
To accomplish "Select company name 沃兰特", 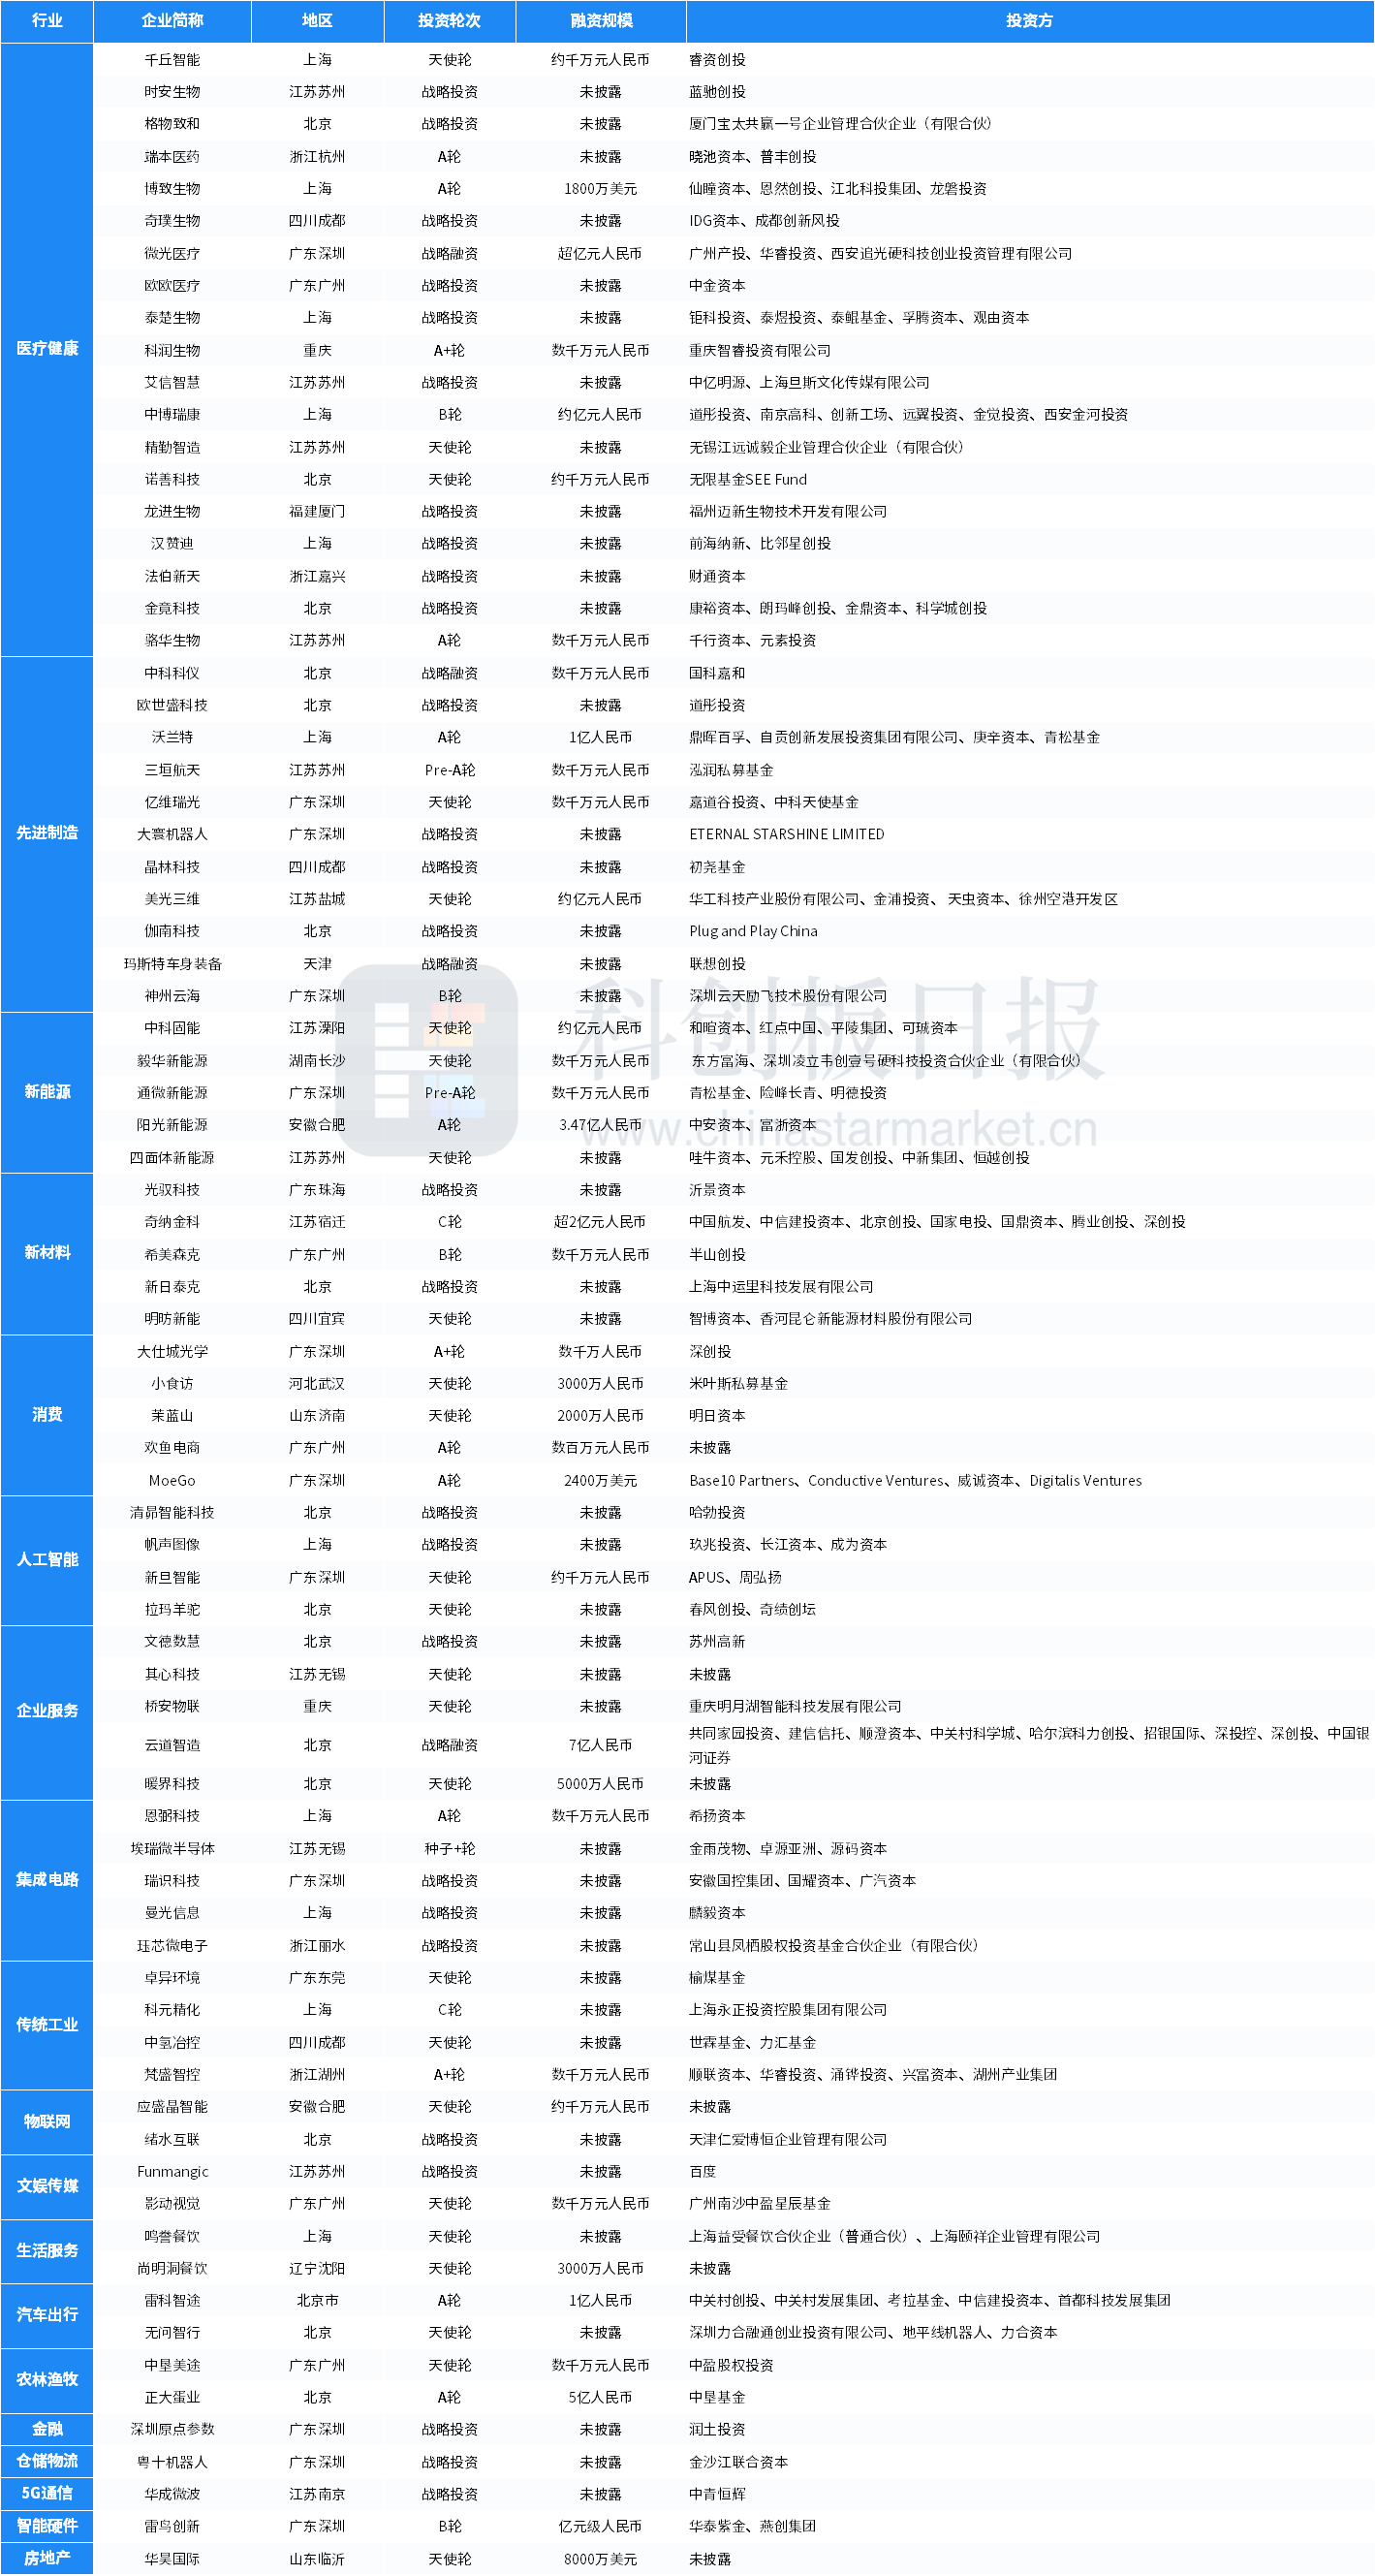I will [x=172, y=738].
